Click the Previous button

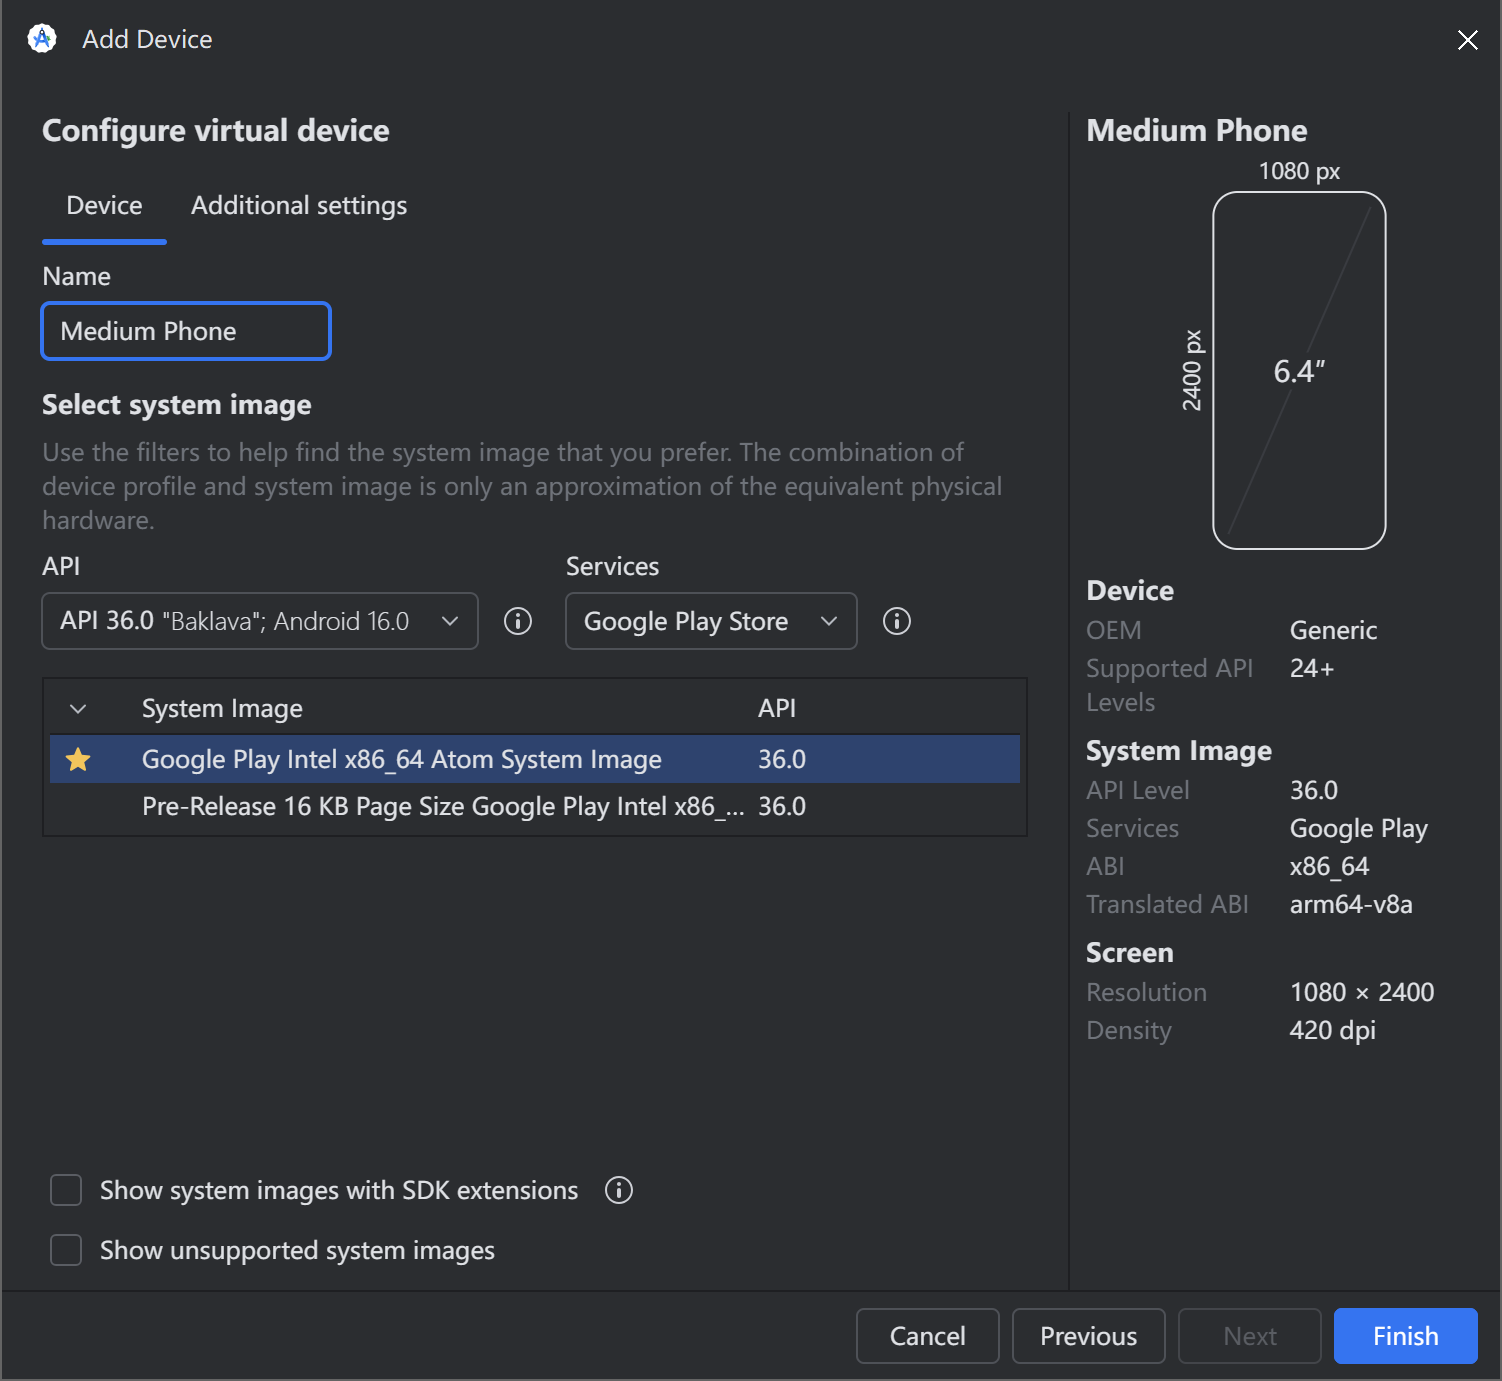1088,1336
